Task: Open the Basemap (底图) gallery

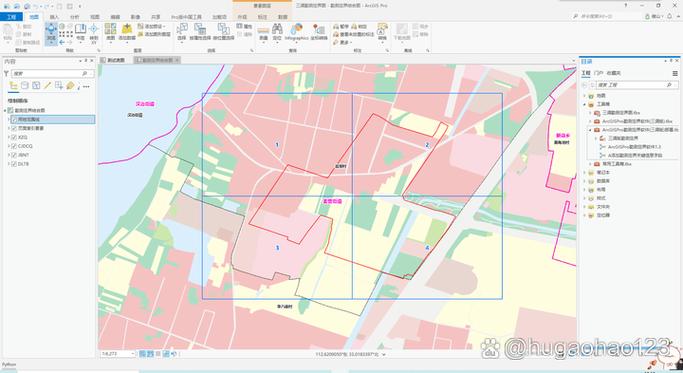Action: coord(111,33)
